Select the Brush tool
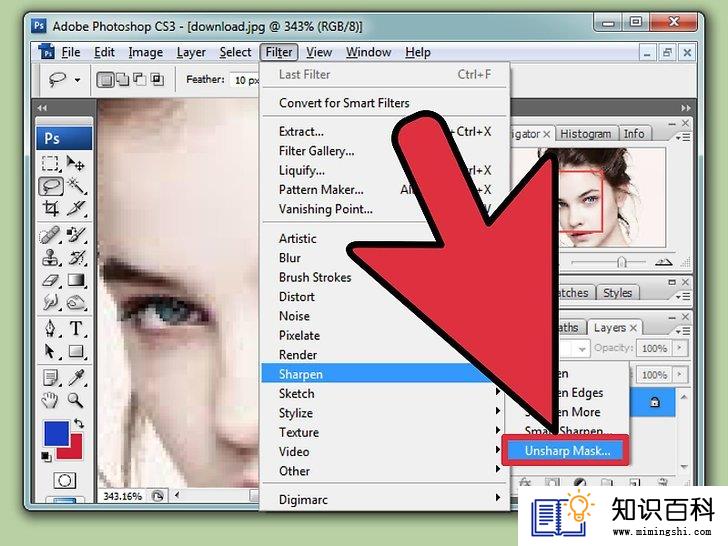The height and width of the screenshot is (546, 728). point(76,234)
